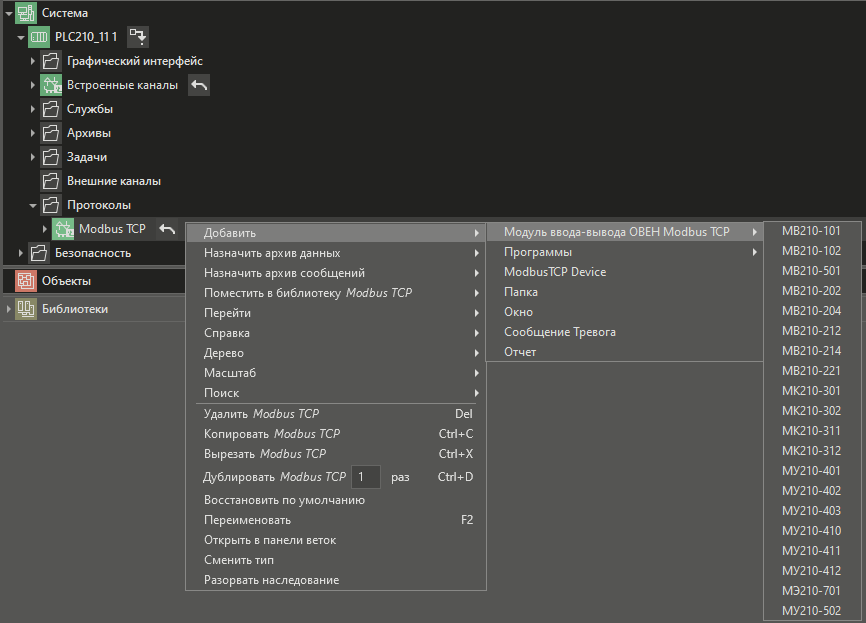This screenshot has width=866, height=623.
Task: Open the Масштаб submenu
Action: [336, 373]
